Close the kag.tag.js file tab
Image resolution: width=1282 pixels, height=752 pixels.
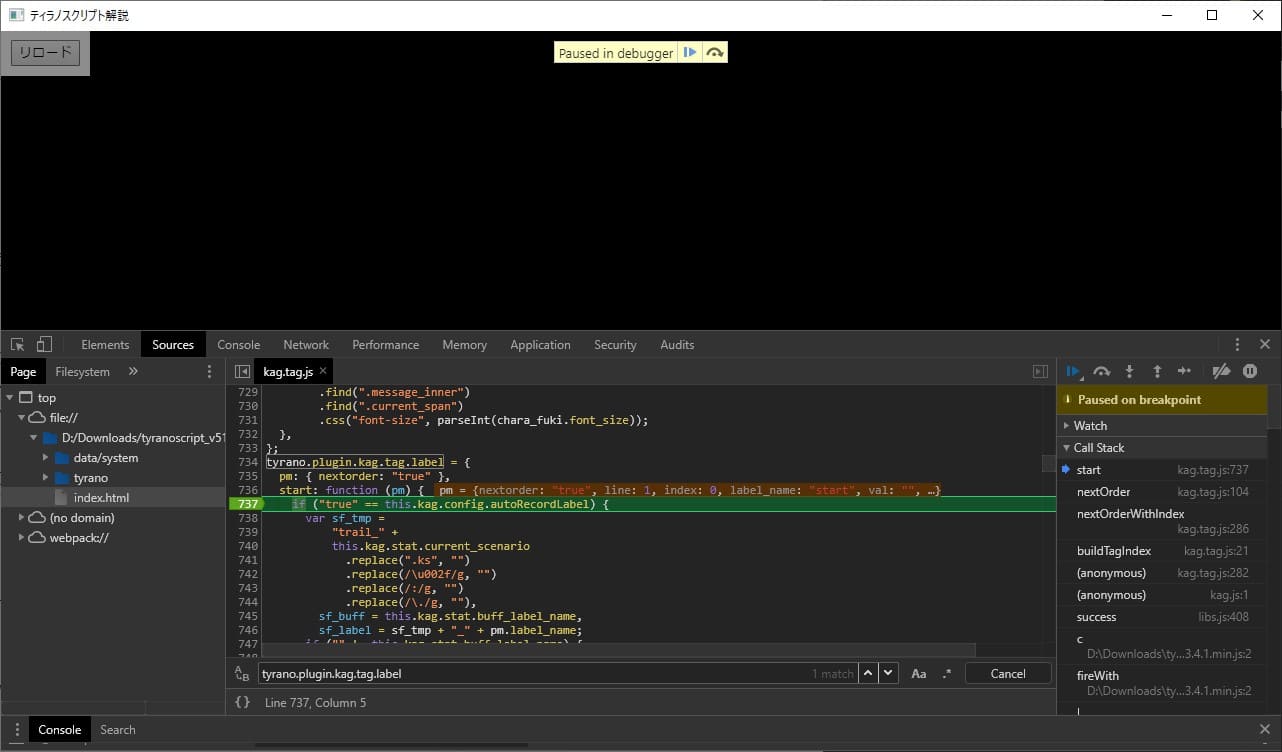323,371
